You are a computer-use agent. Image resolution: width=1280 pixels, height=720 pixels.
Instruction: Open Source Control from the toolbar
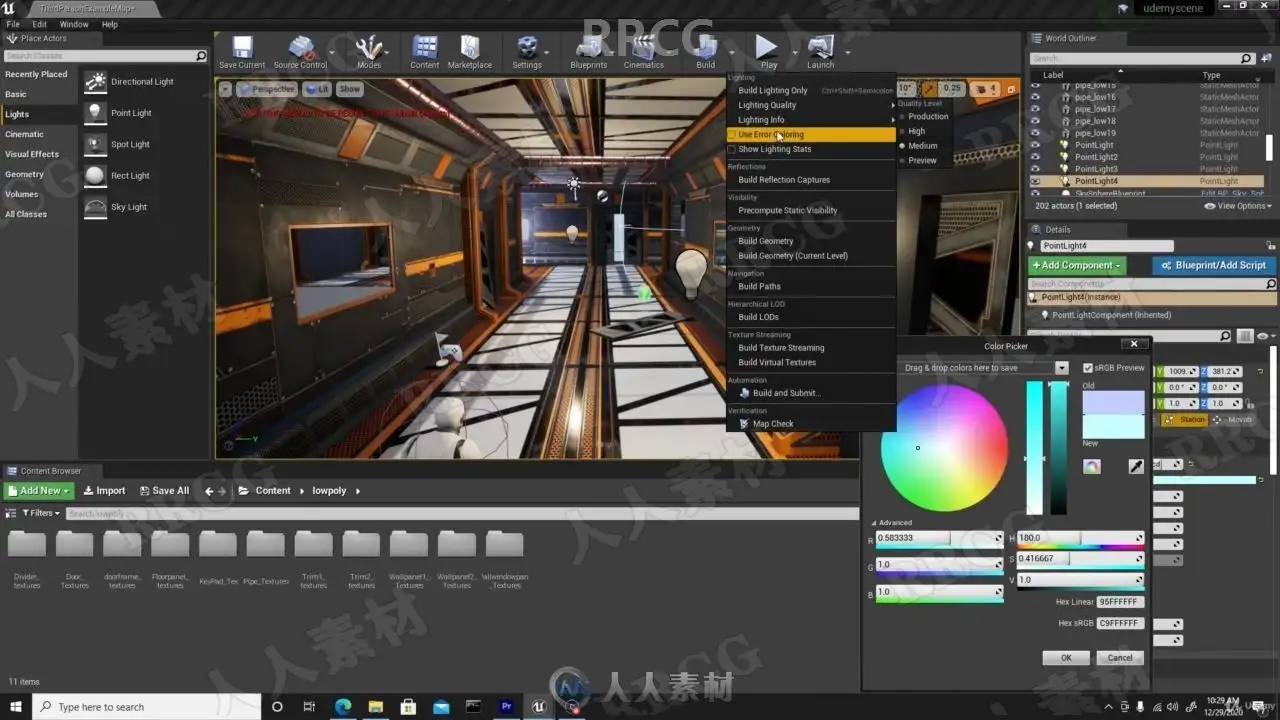[x=301, y=48]
